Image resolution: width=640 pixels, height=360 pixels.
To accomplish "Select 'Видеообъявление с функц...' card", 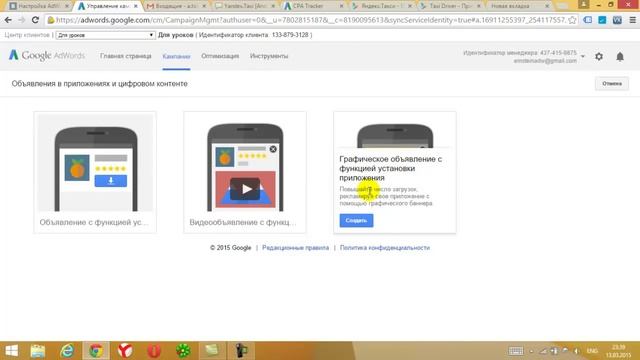I will pos(245,172).
